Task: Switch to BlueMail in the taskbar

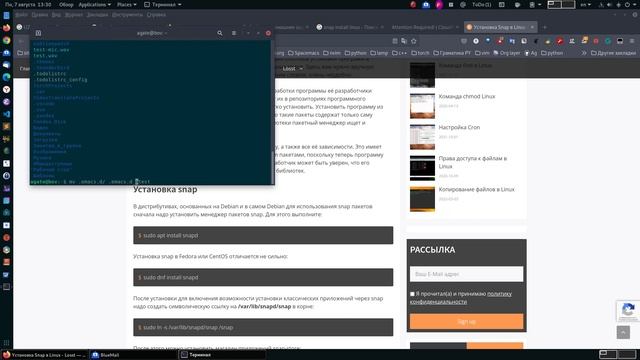Action: (x=133, y=355)
